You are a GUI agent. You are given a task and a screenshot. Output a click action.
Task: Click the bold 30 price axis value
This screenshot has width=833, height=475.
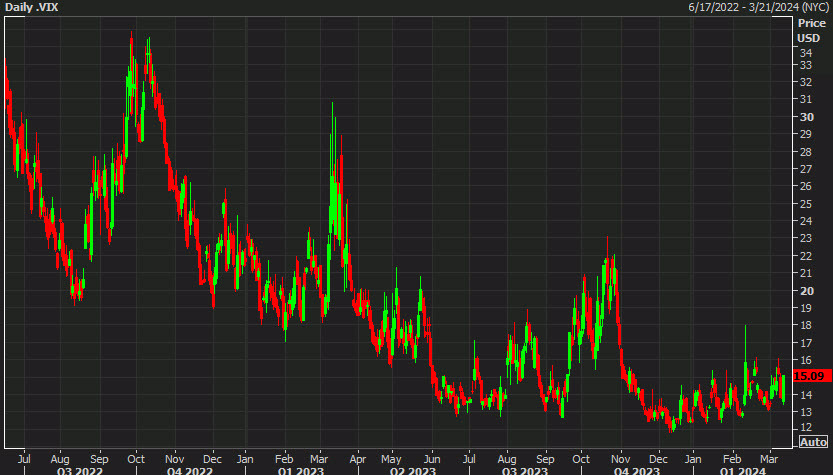[806, 117]
